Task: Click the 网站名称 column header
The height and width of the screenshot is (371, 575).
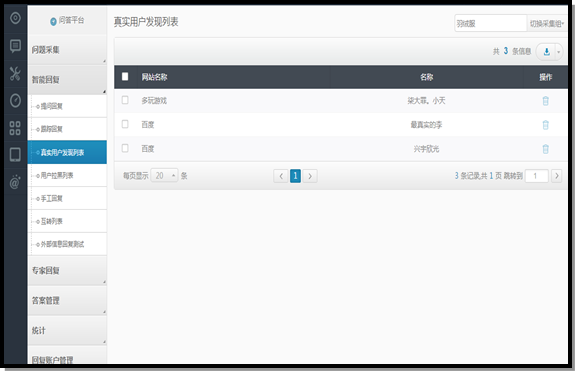Action: click(x=154, y=77)
